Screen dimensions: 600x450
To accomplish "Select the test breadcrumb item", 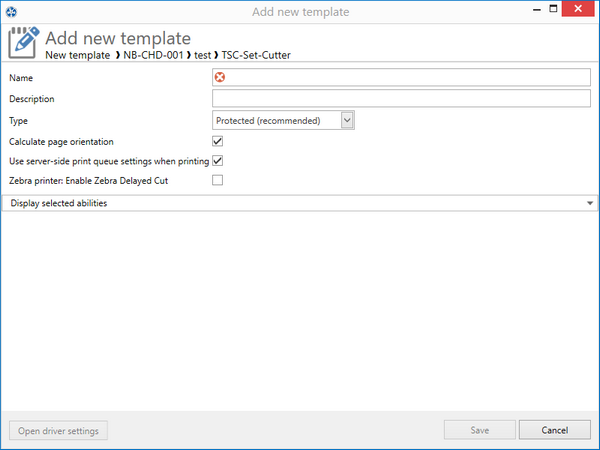I will click(x=202, y=55).
